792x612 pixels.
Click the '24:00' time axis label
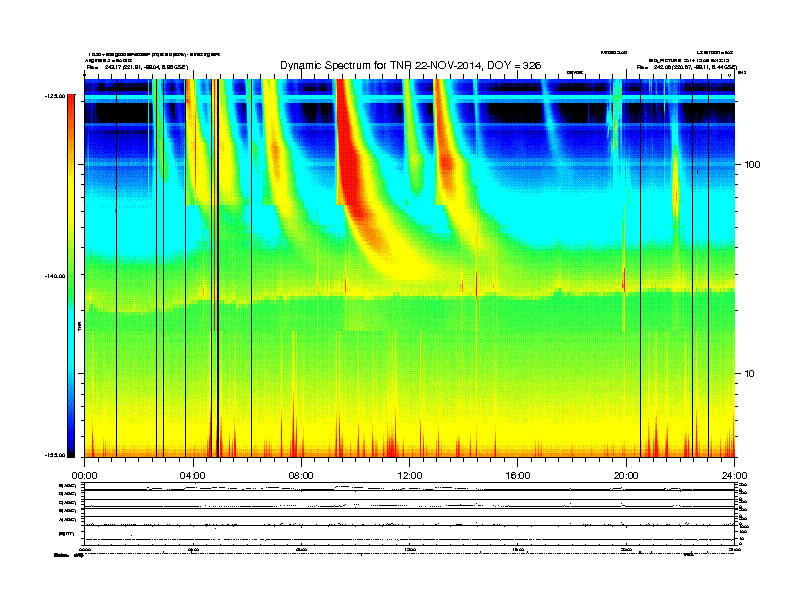pos(734,476)
